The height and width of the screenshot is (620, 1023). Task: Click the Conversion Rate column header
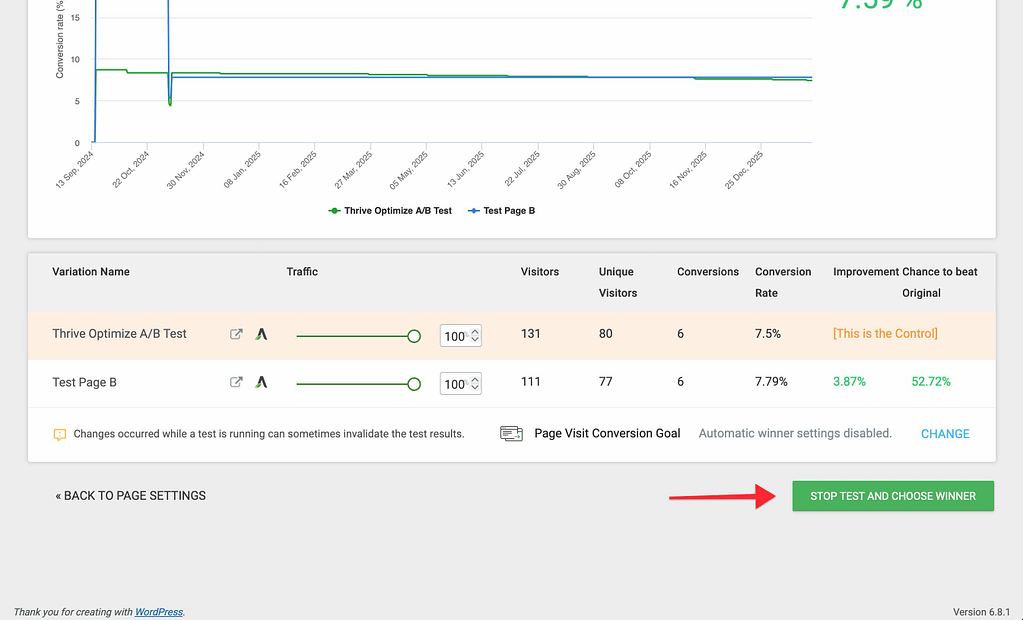[783, 282]
